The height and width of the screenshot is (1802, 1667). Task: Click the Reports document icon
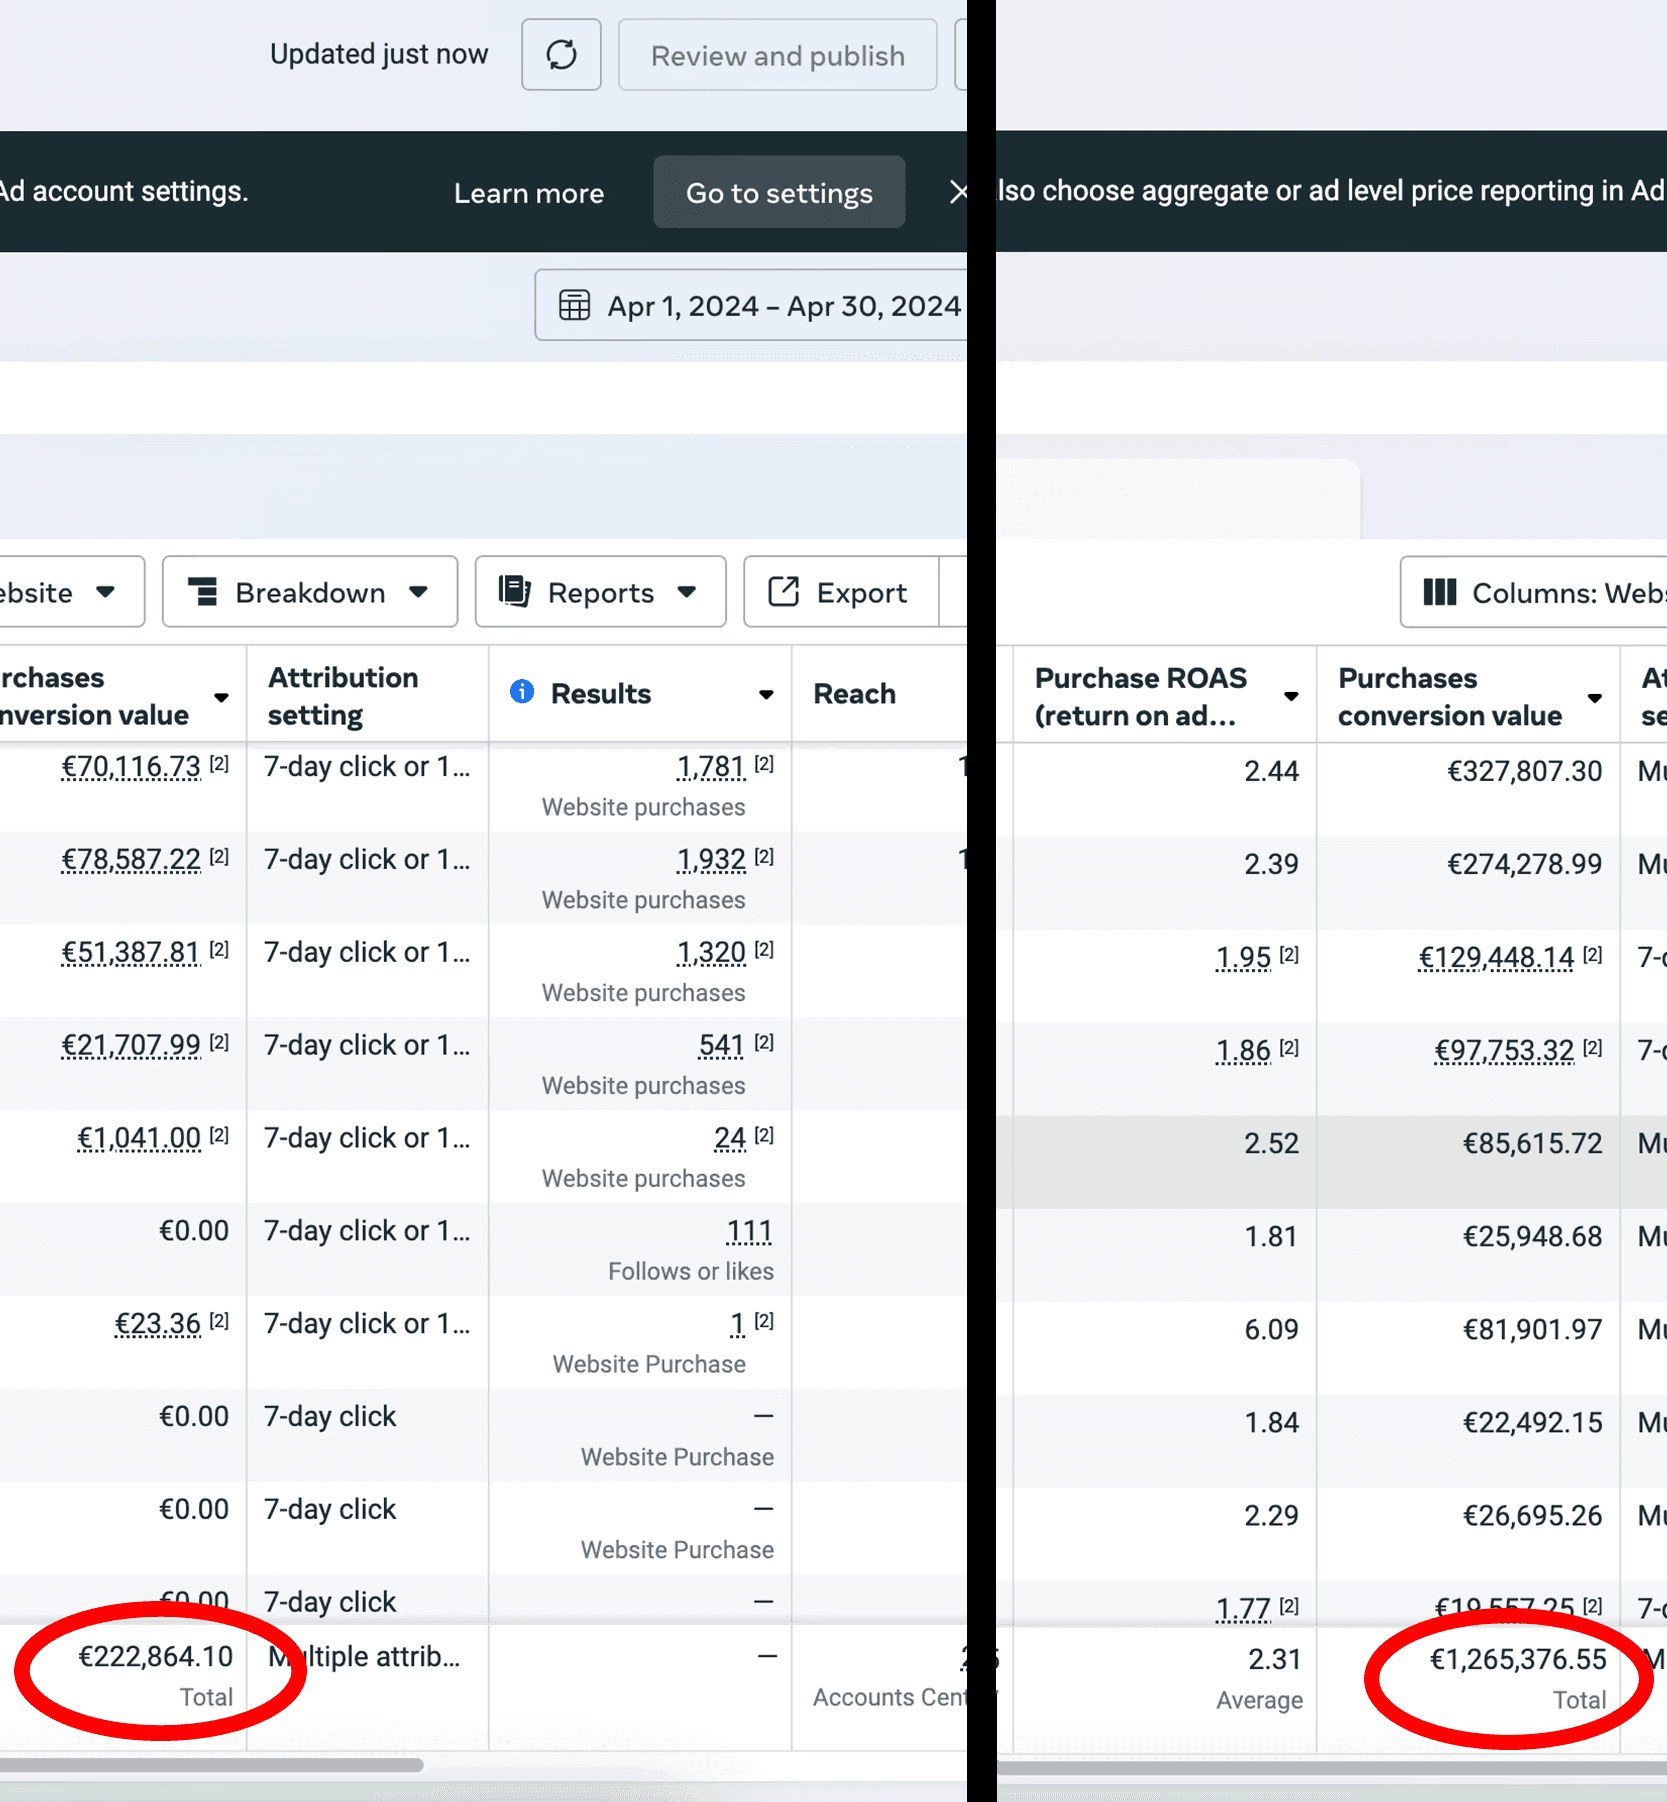tap(515, 591)
